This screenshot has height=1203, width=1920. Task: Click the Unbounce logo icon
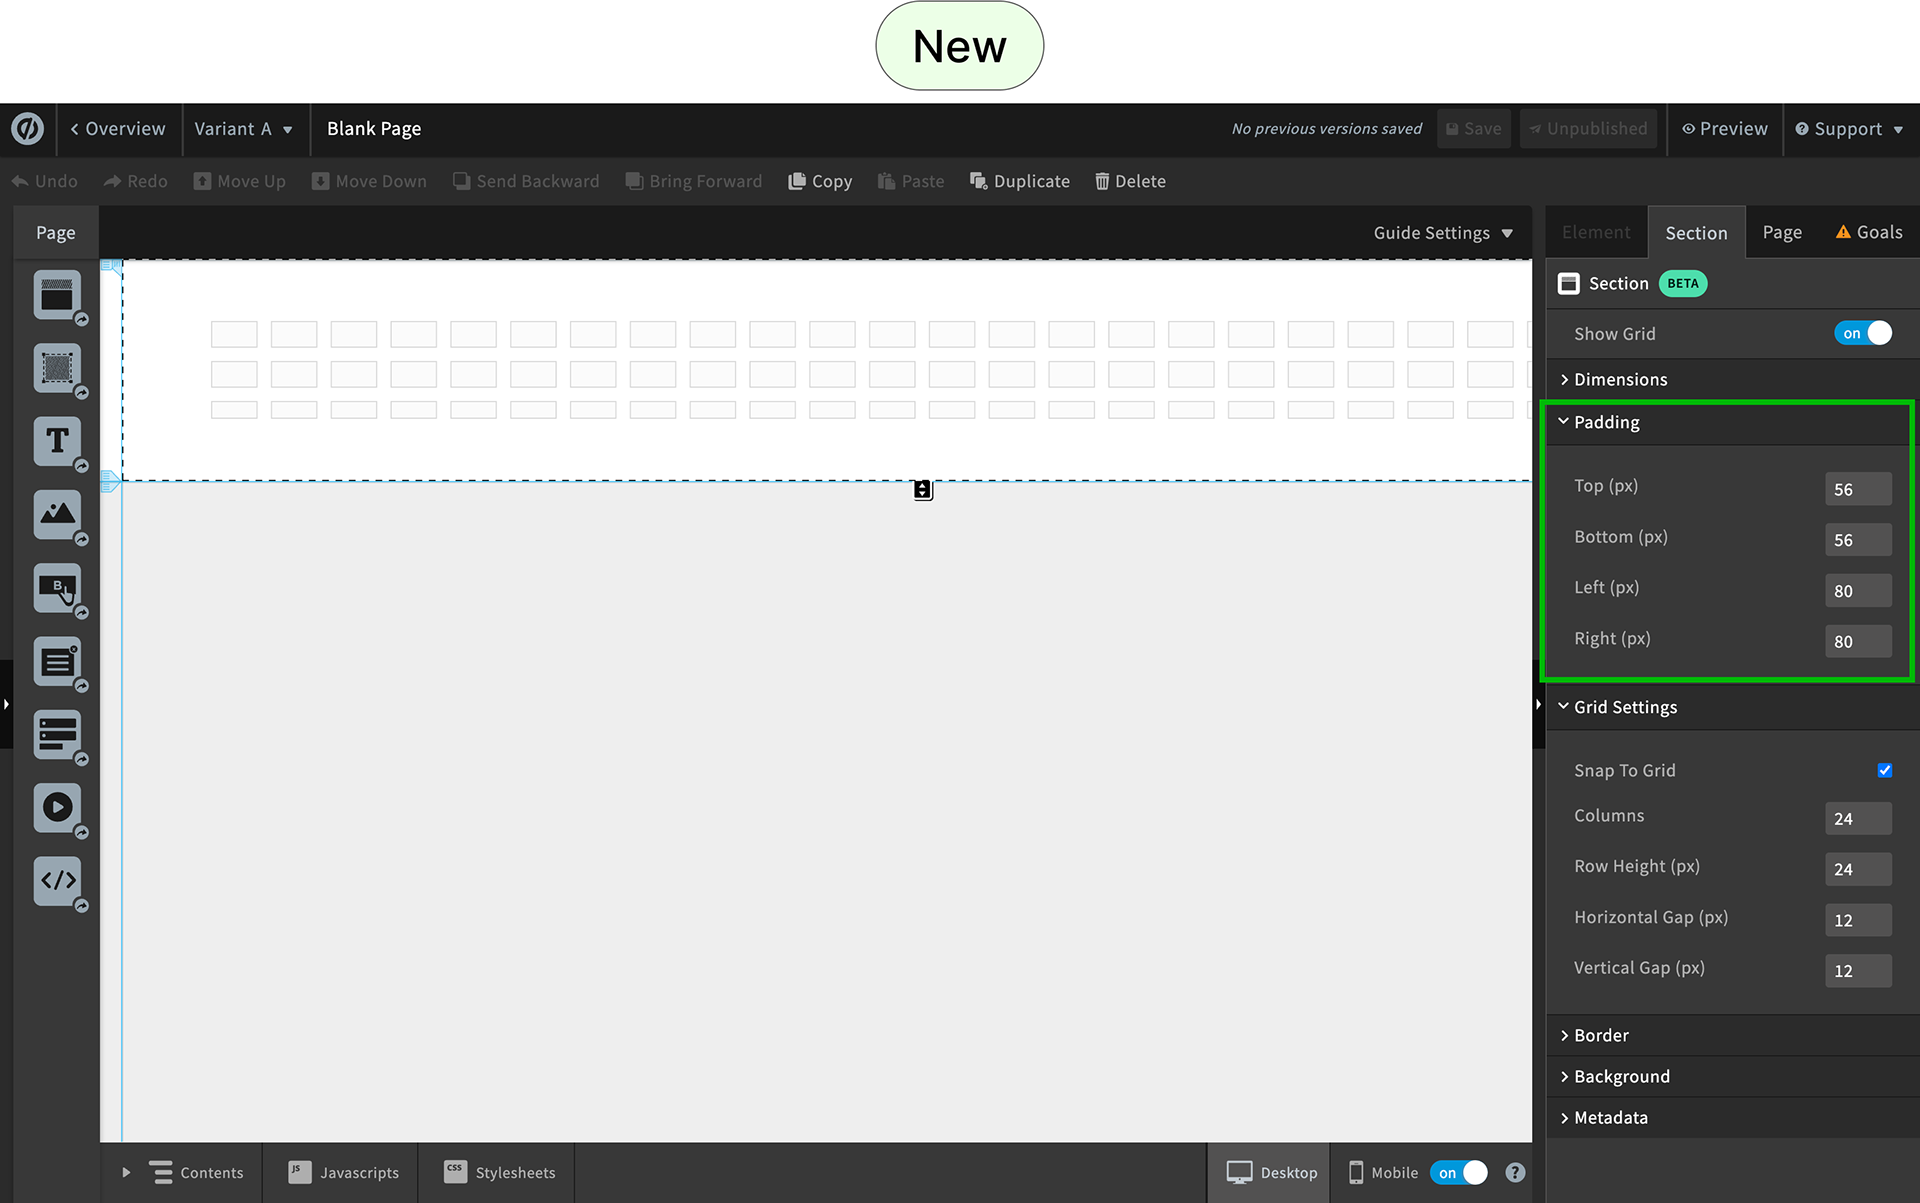pos(27,129)
